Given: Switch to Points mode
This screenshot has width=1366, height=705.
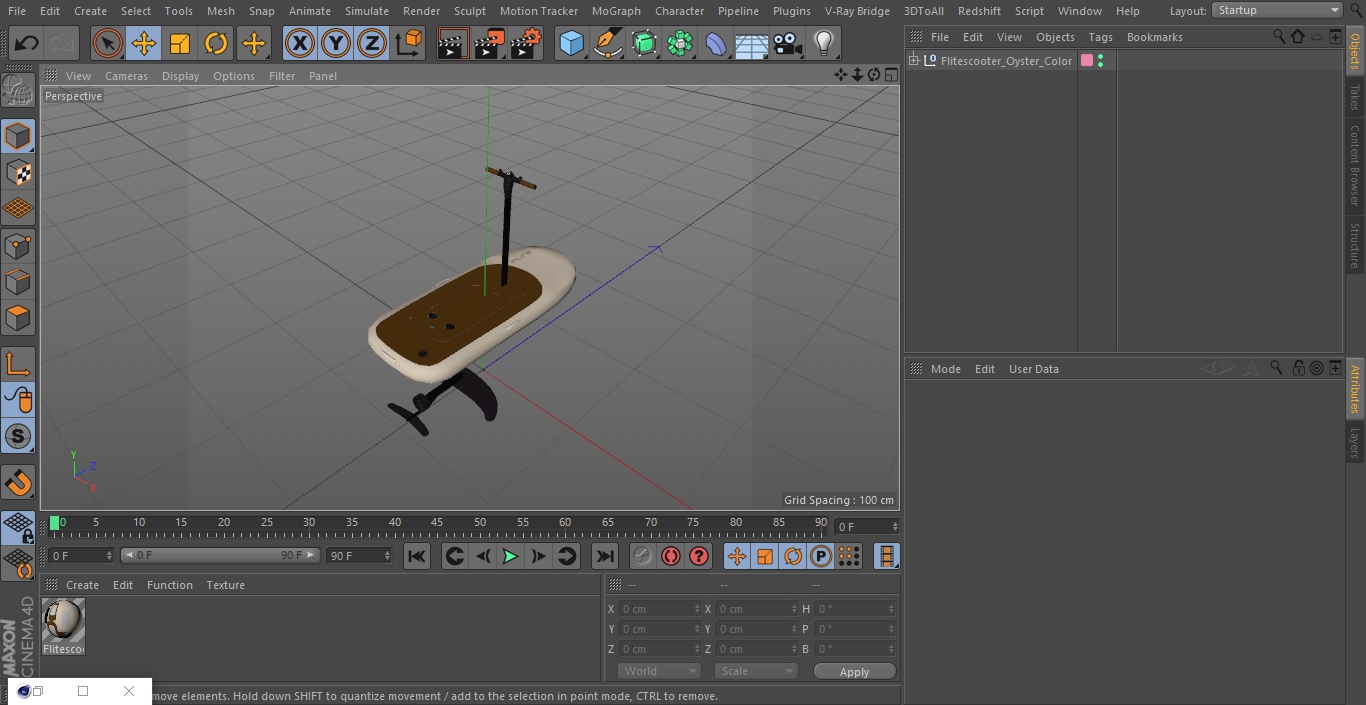Looking at the screenshot, I should click(18, 246).
